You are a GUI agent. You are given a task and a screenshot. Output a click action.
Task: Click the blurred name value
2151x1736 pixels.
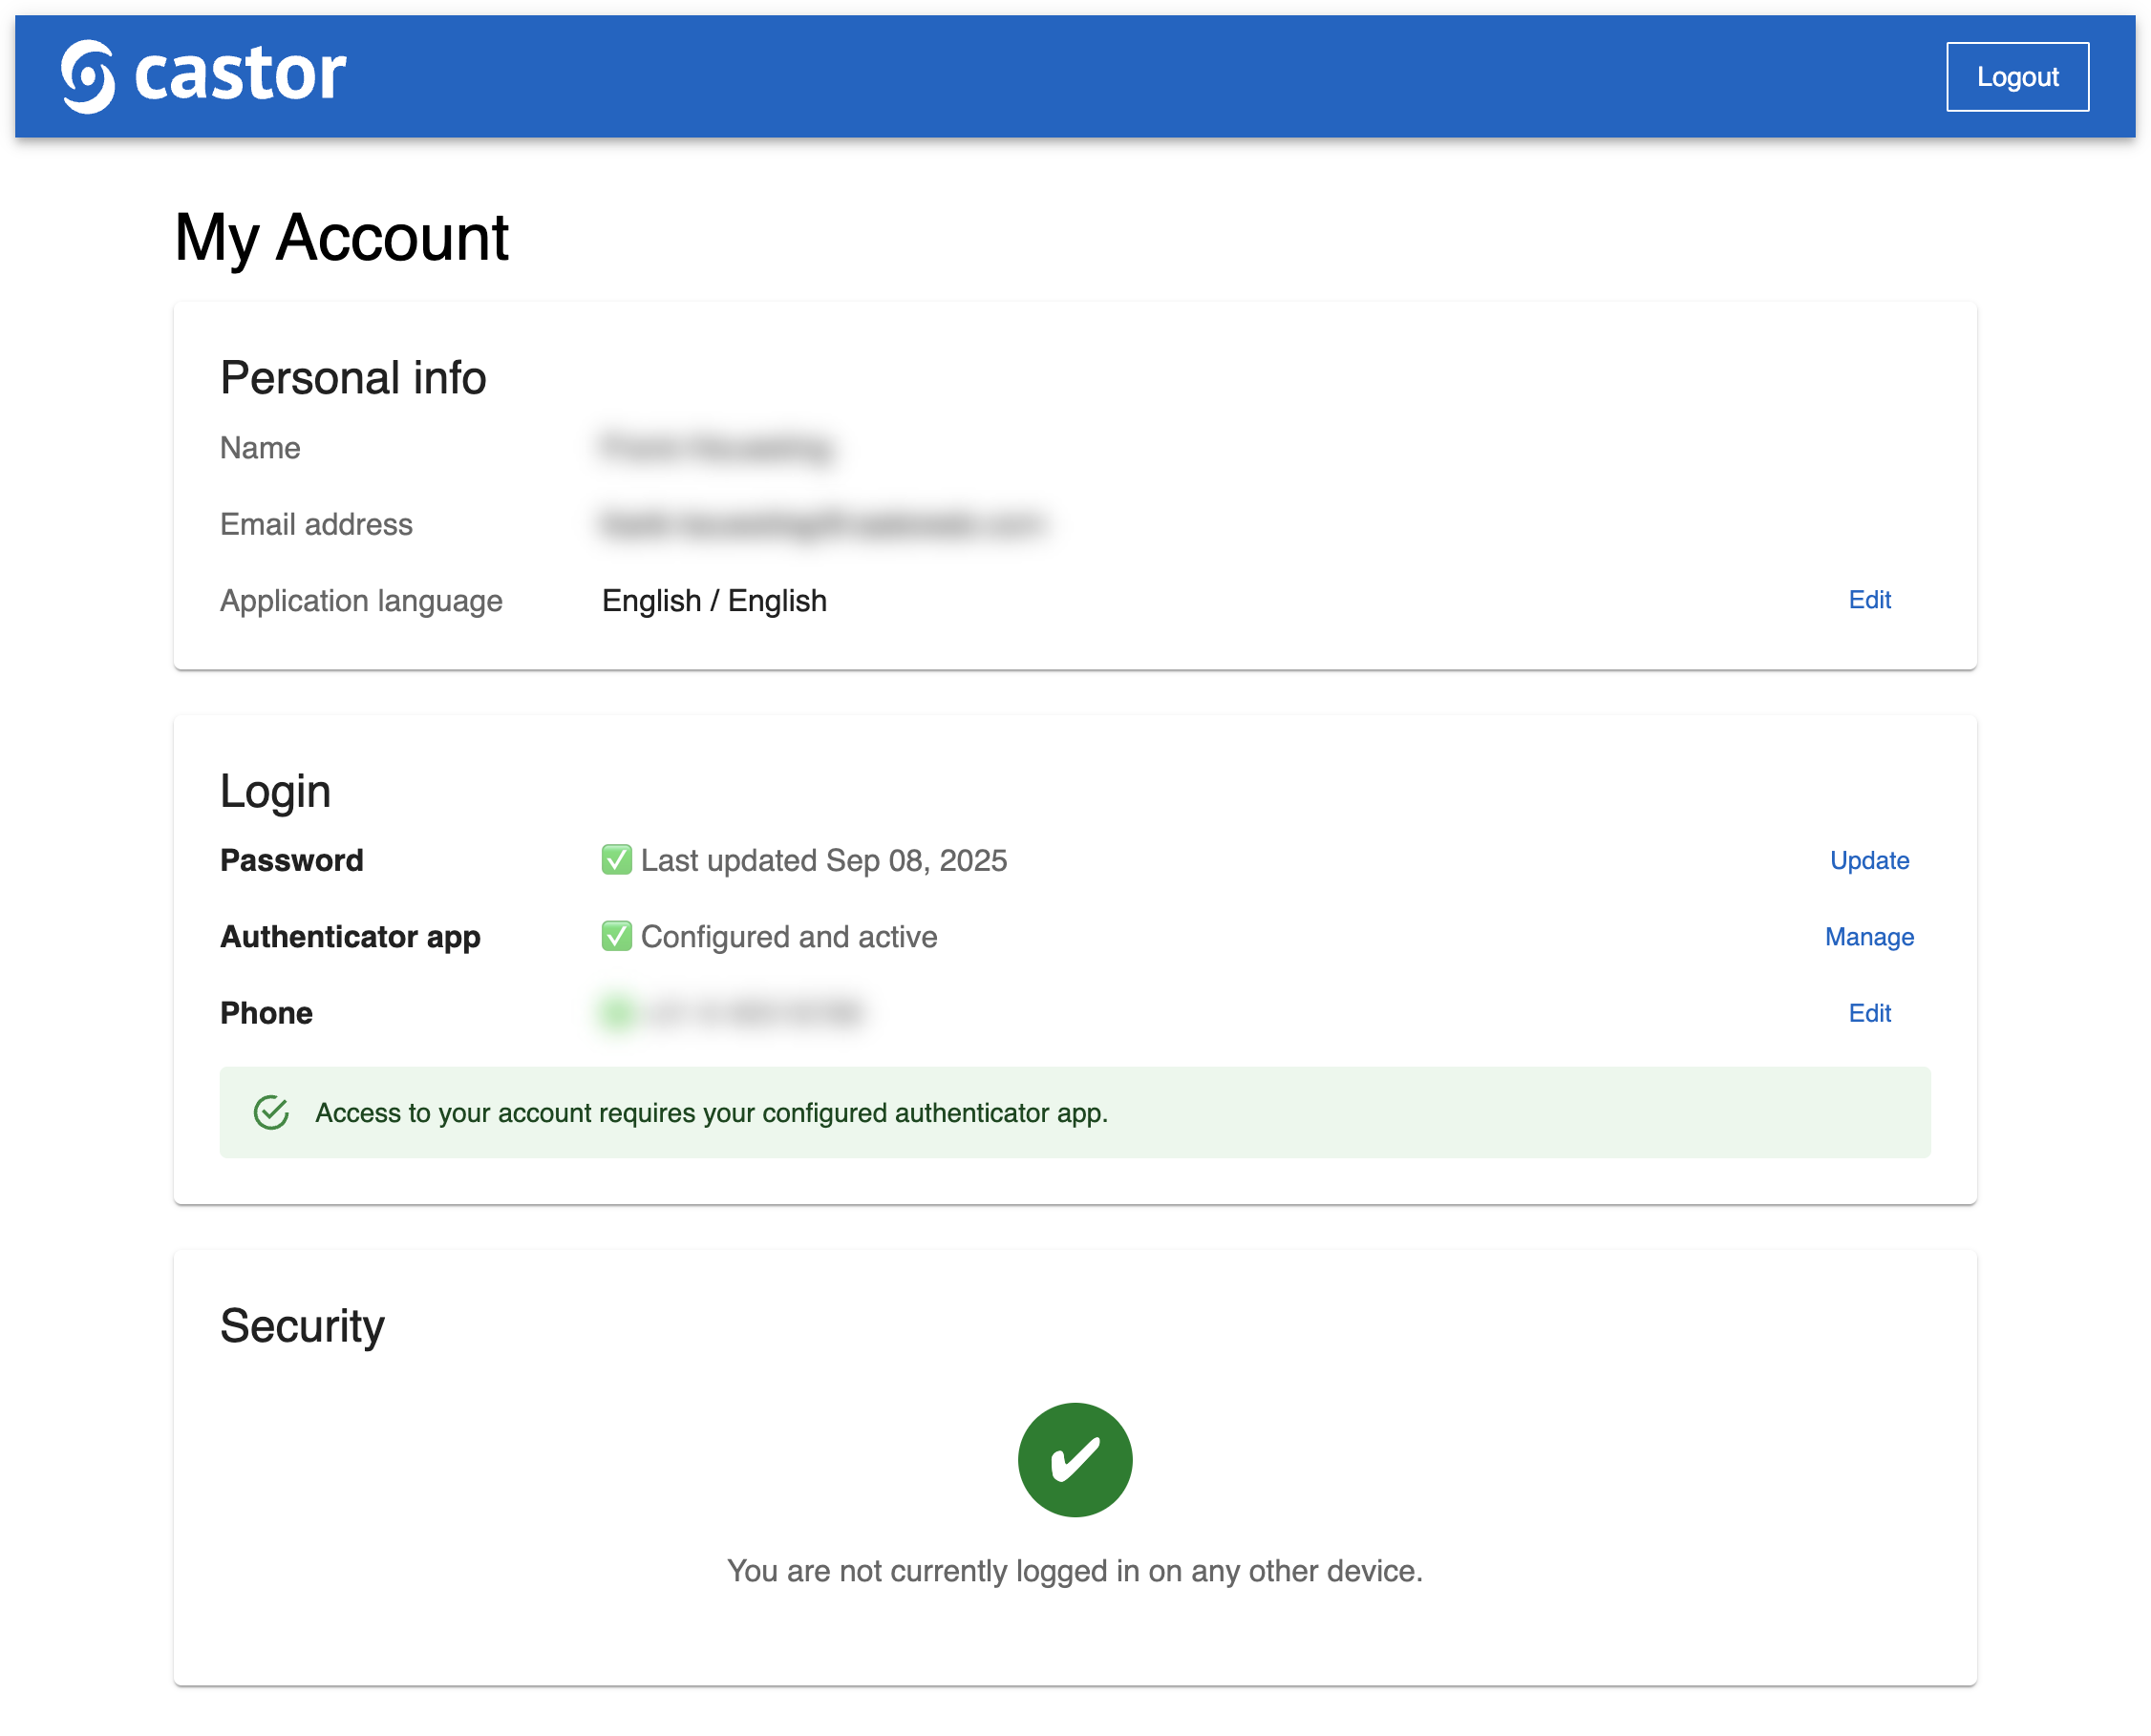point(716,447)
